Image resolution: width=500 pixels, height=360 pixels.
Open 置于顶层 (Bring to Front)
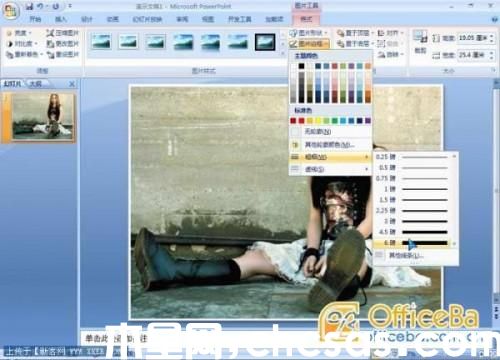(x=355, y=33)
